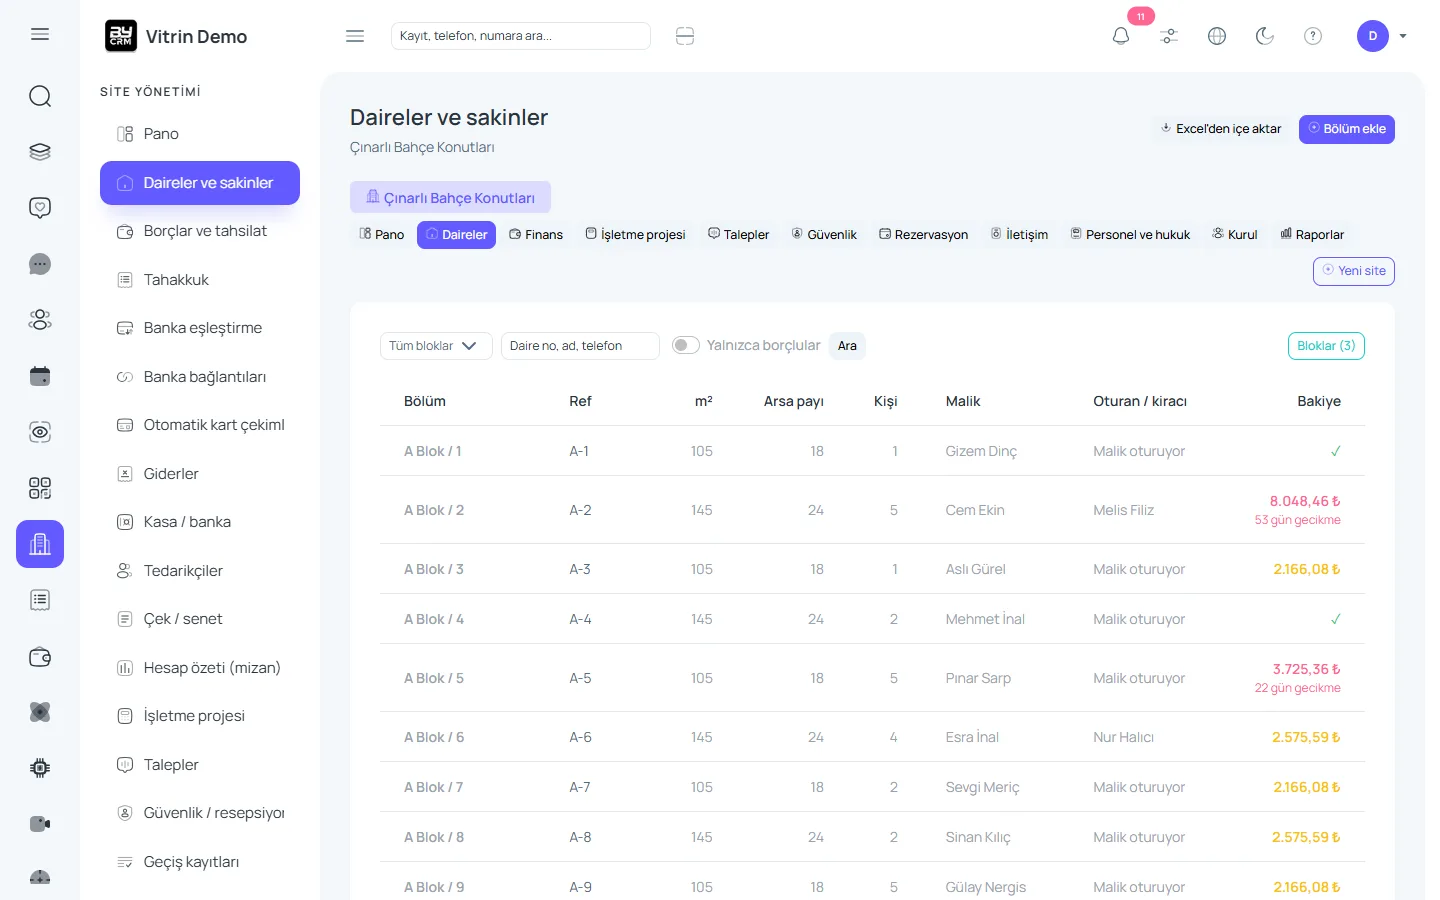Collapse the sidebar with the top bar hamburger icon

click(x=355, y=36)
